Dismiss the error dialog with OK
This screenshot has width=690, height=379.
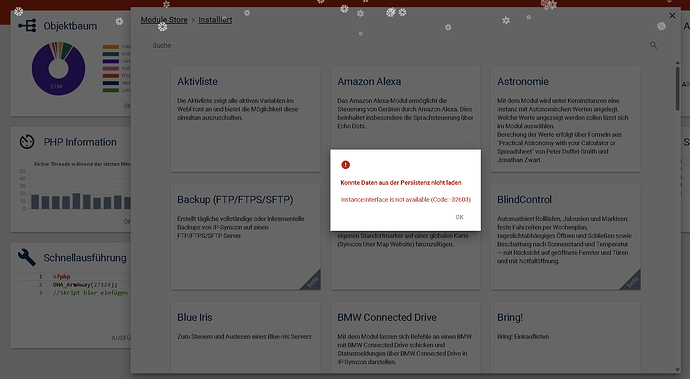[x=459, y=217]
